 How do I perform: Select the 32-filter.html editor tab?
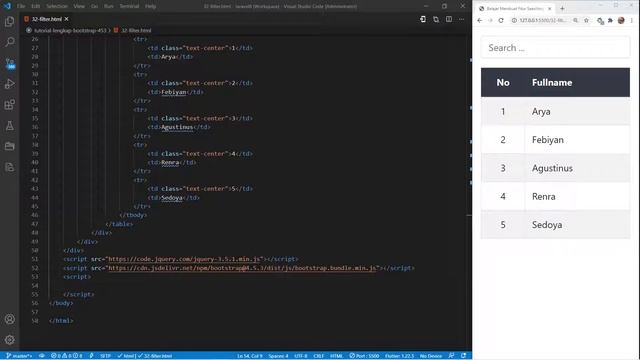tap(46, 19)
